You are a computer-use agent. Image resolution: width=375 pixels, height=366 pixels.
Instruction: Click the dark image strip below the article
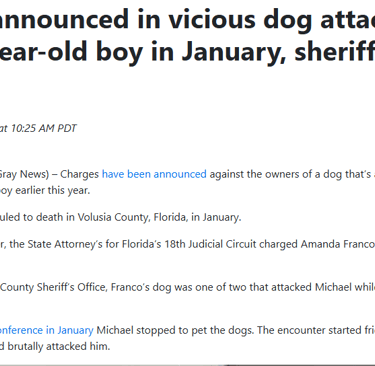click(x=187, y=365)
